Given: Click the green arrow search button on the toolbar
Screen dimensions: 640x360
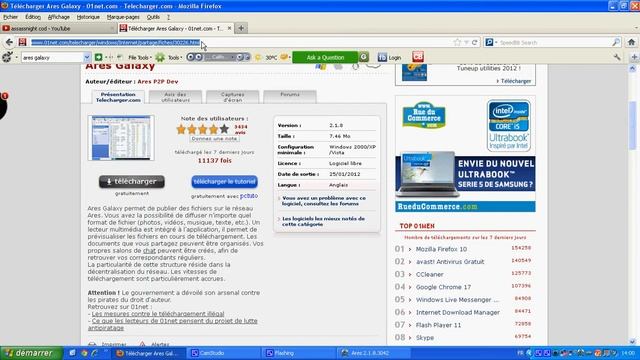Looking at the screenshot, I should pos(98,57).
